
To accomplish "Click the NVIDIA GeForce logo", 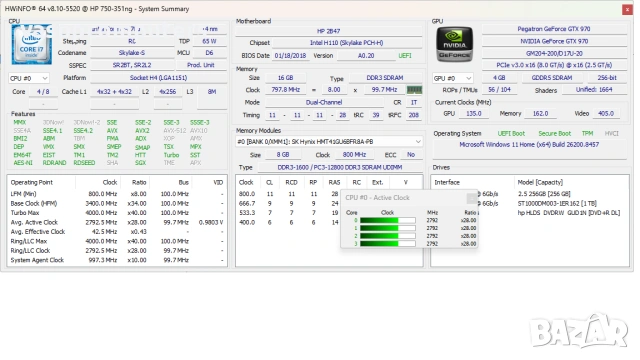I will [455, 44].
